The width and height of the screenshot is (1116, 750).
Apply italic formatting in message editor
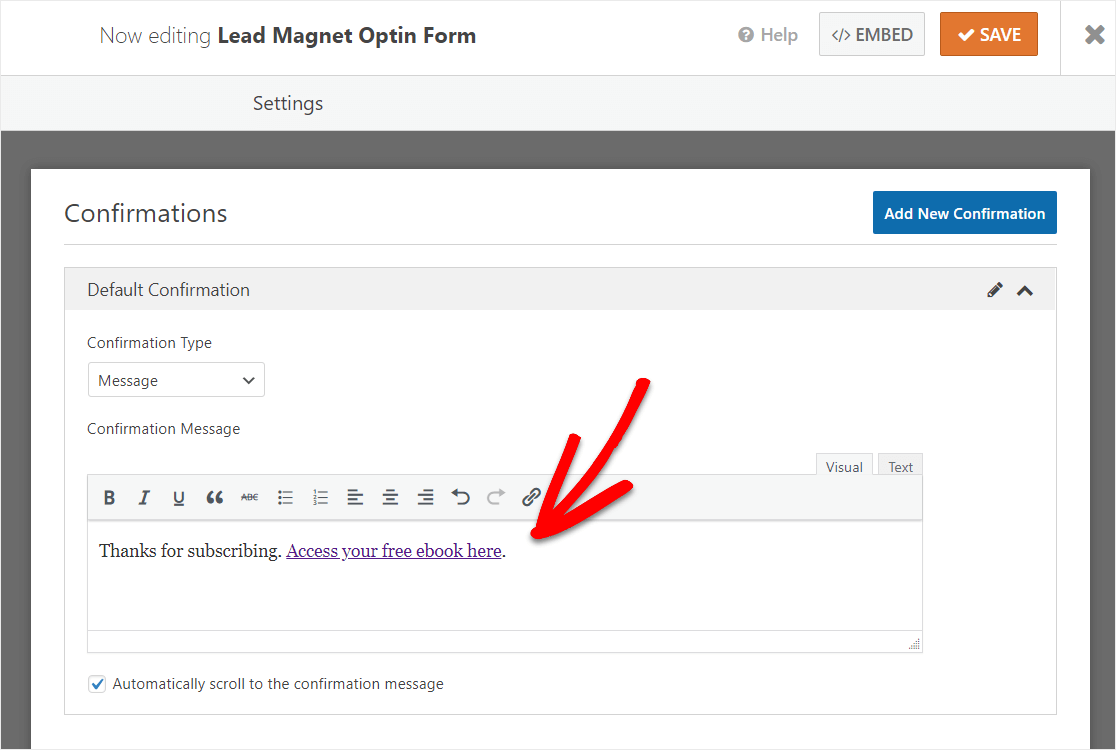144,497
